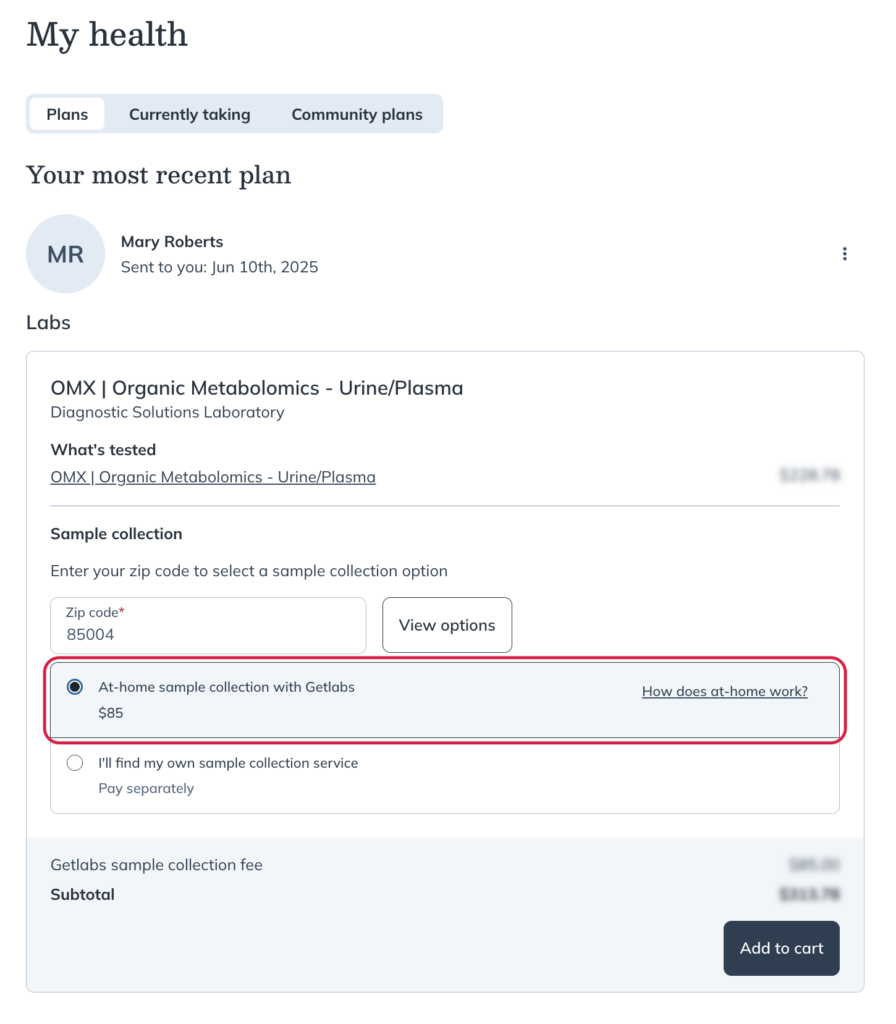Click the $85 at-home collection price
The width and height of the screenshot is (896, 1024).
[110, 713]
